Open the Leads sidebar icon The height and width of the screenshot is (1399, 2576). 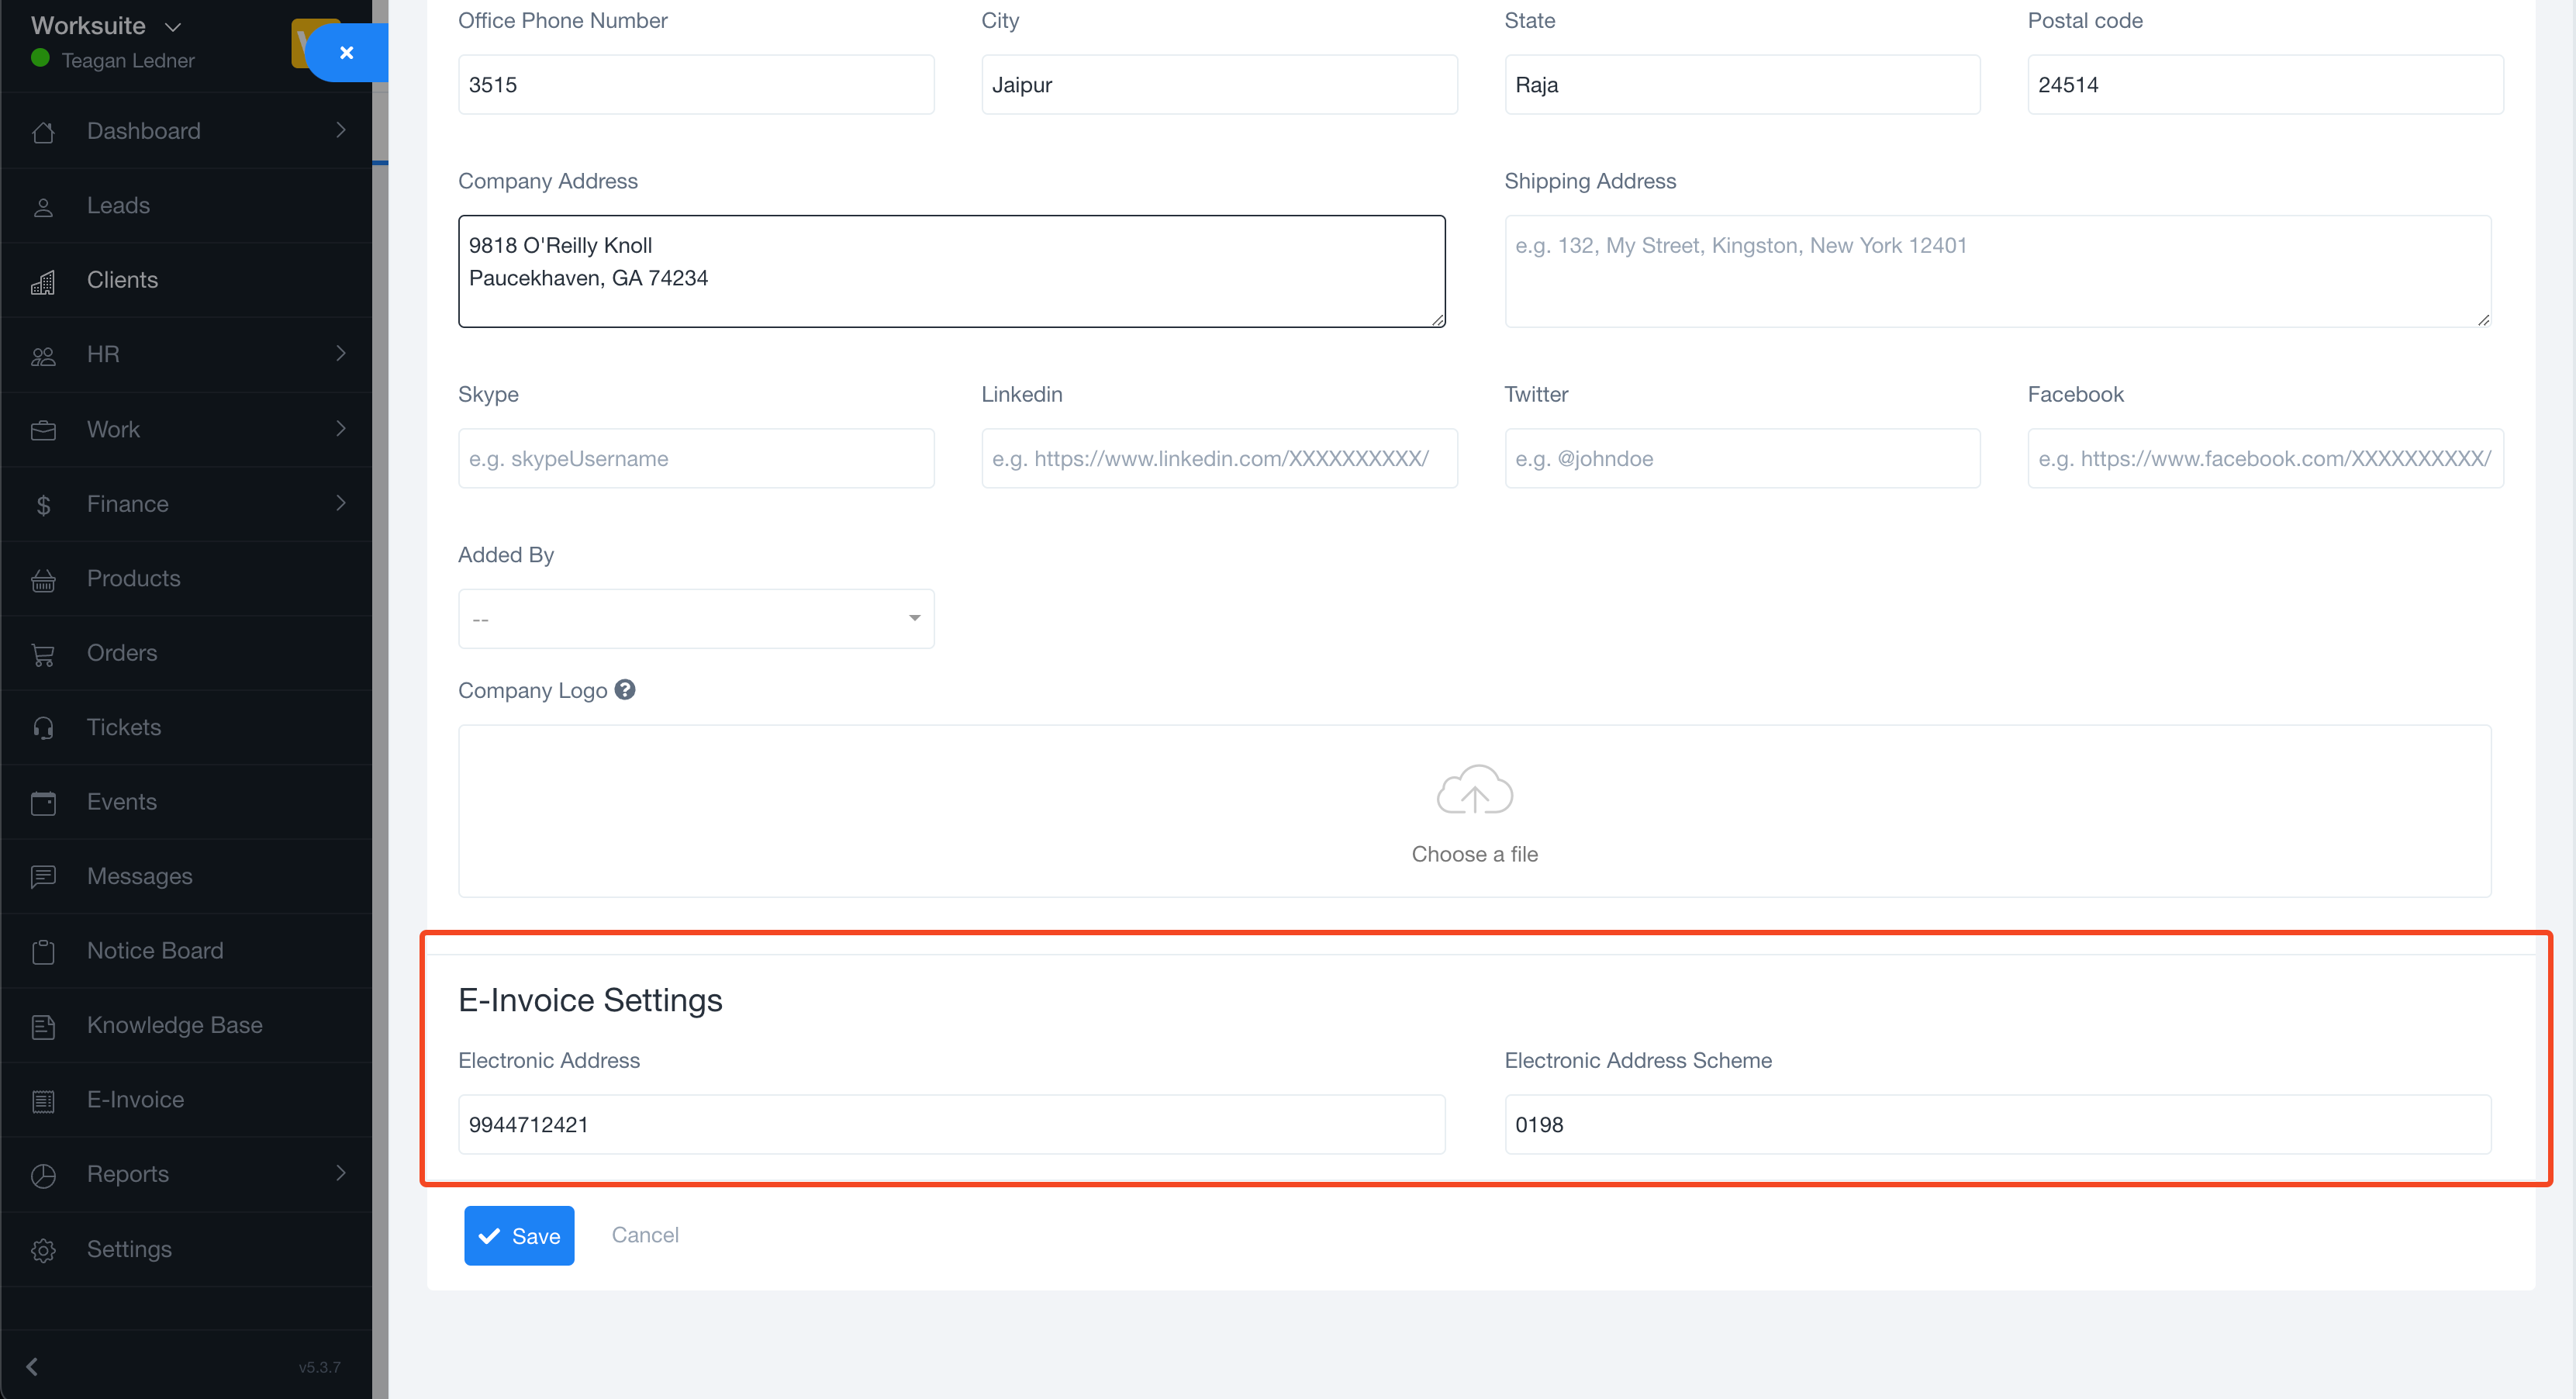44,206
